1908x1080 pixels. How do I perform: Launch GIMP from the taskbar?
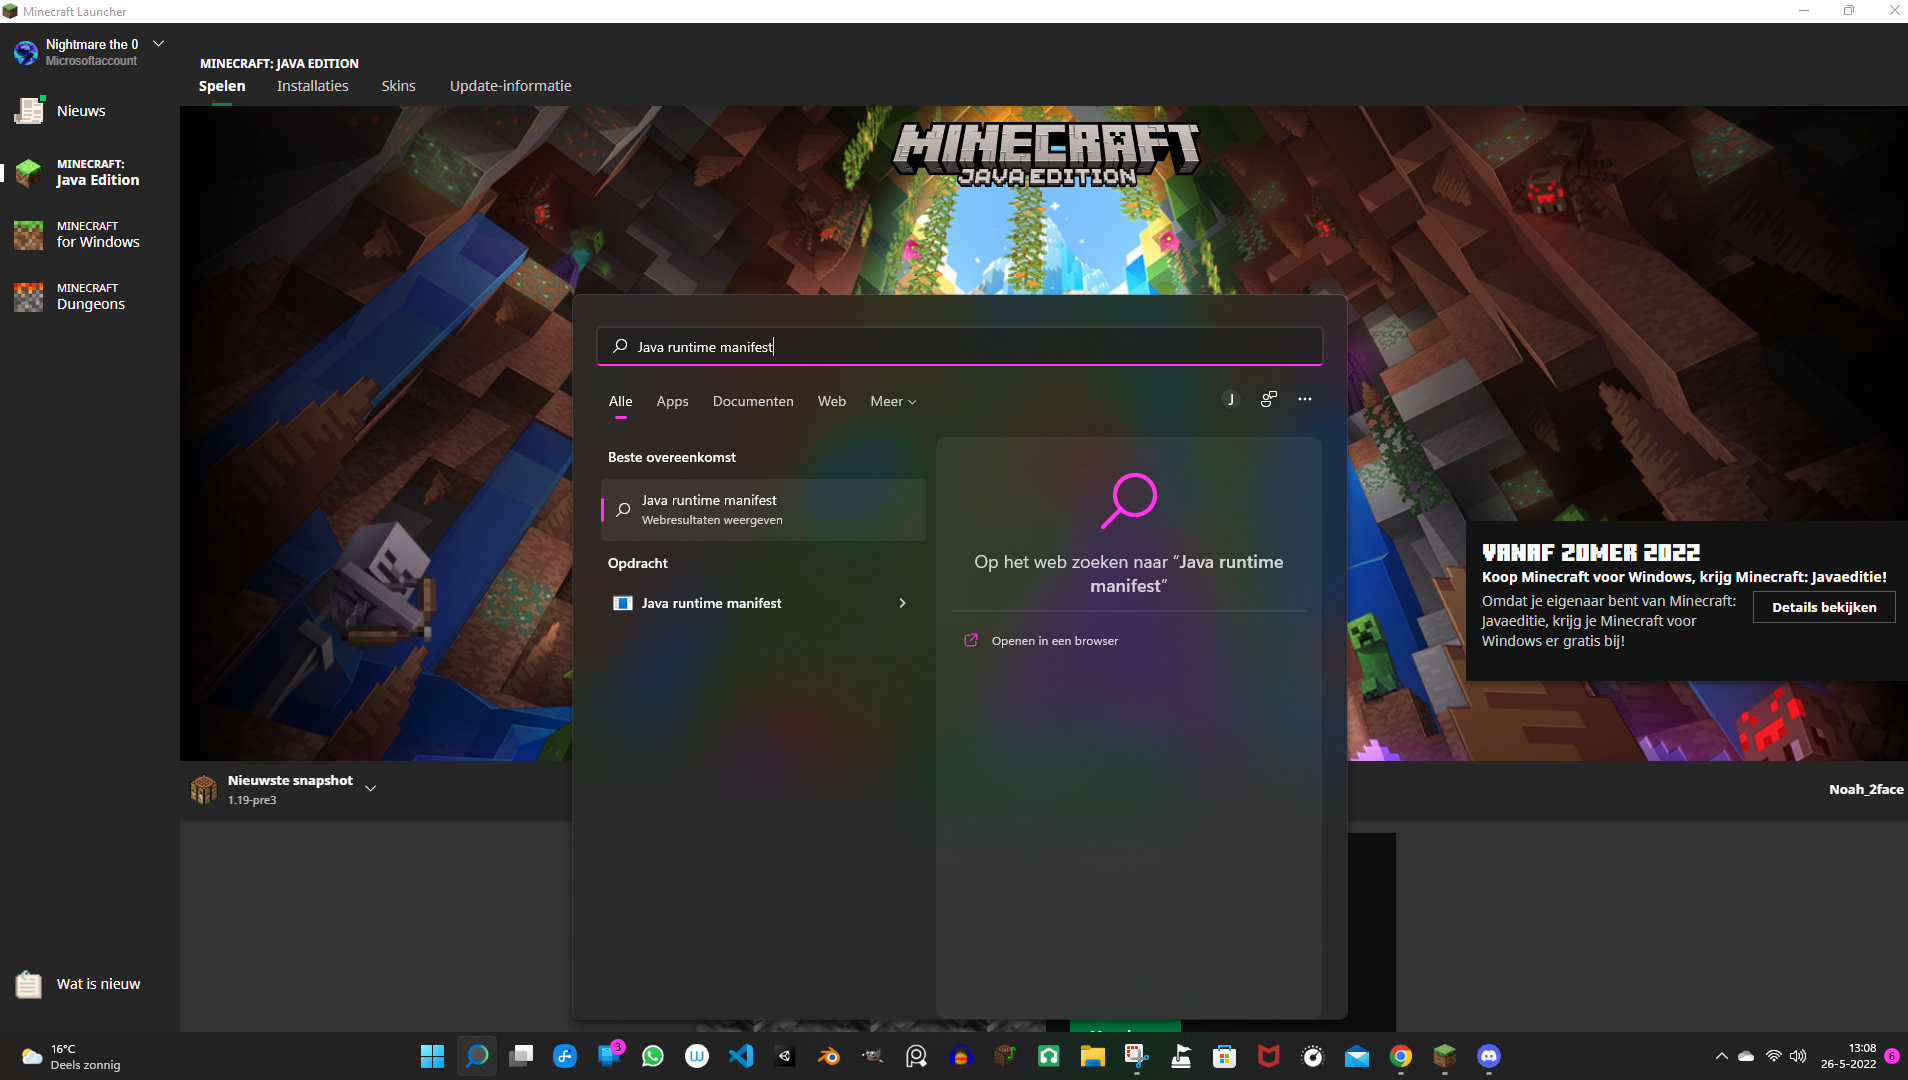[873, 1056]
